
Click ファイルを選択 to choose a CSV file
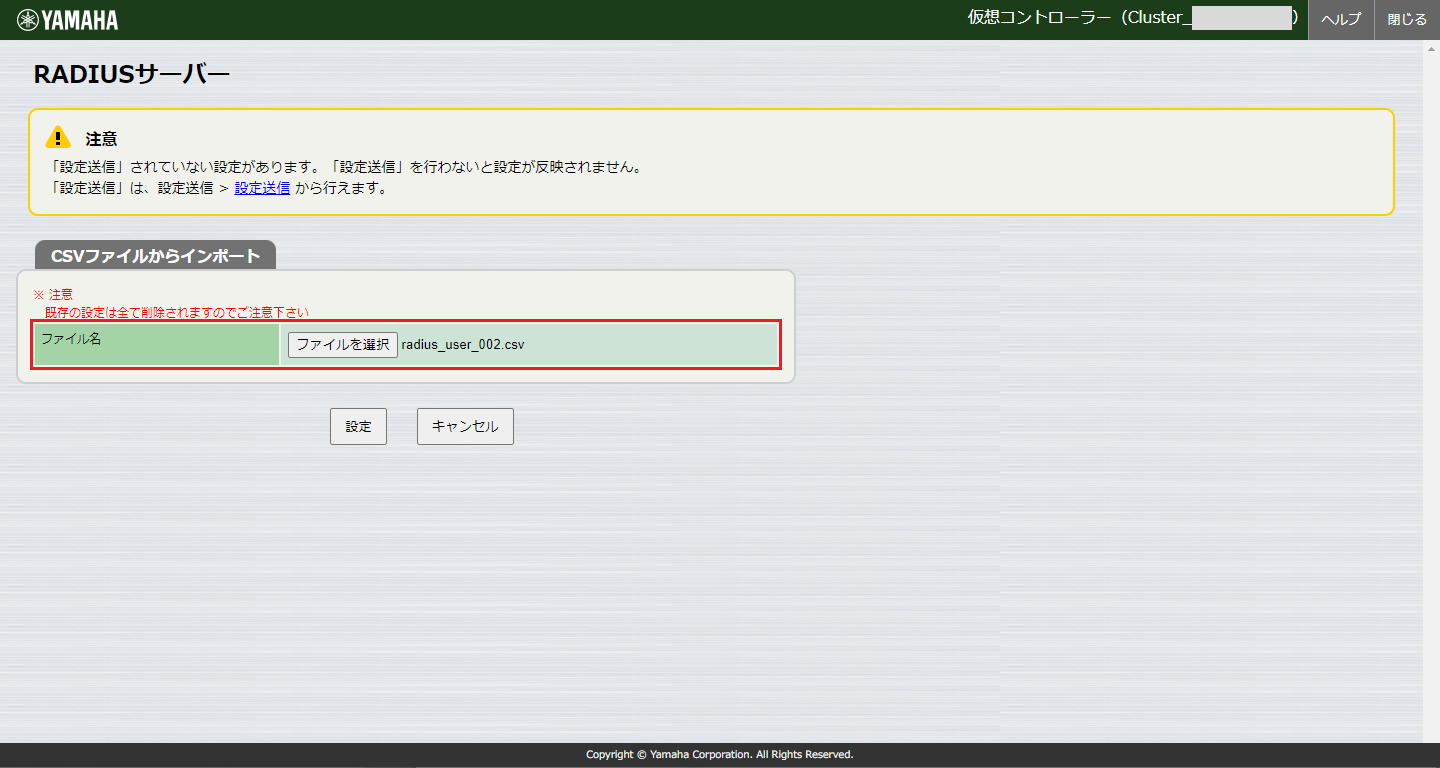coord(342,344)
